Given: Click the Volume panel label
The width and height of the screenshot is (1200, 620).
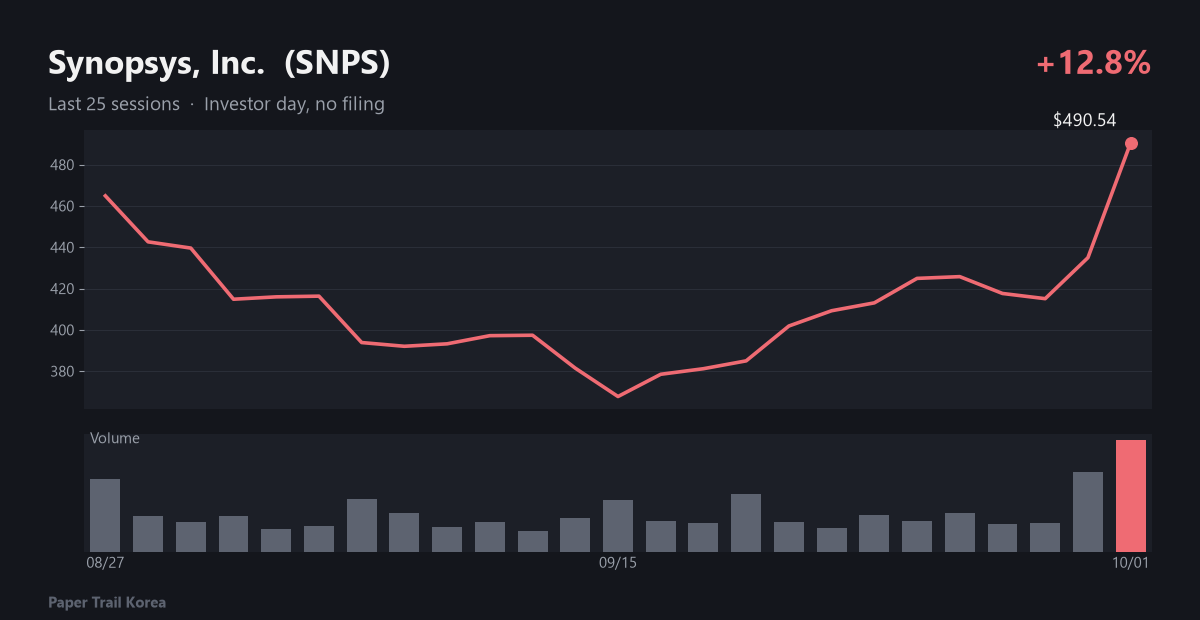Looking at the screenshot, I should pyautogui.click(x=115, y=438).
